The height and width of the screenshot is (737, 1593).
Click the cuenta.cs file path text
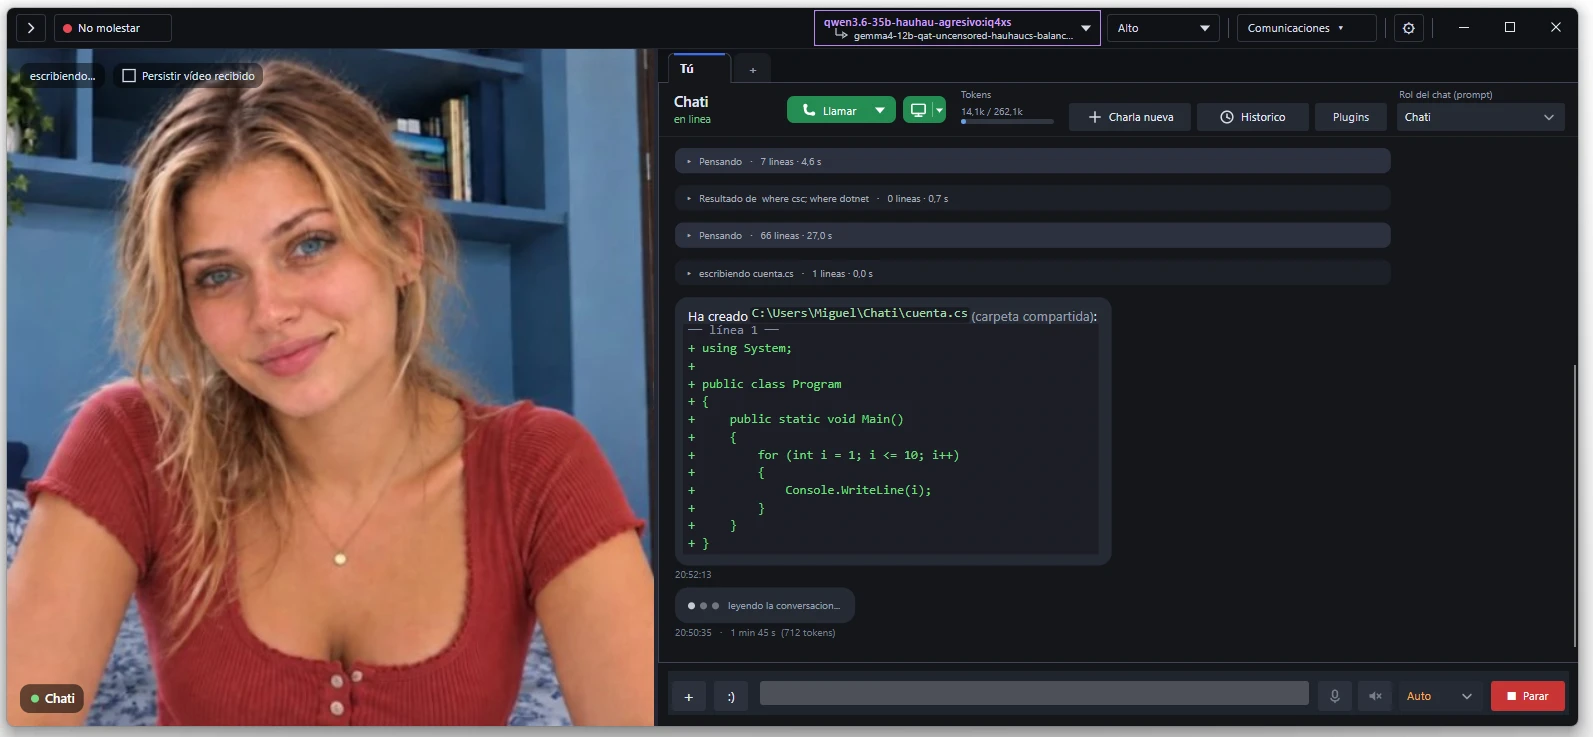point(859,313)
